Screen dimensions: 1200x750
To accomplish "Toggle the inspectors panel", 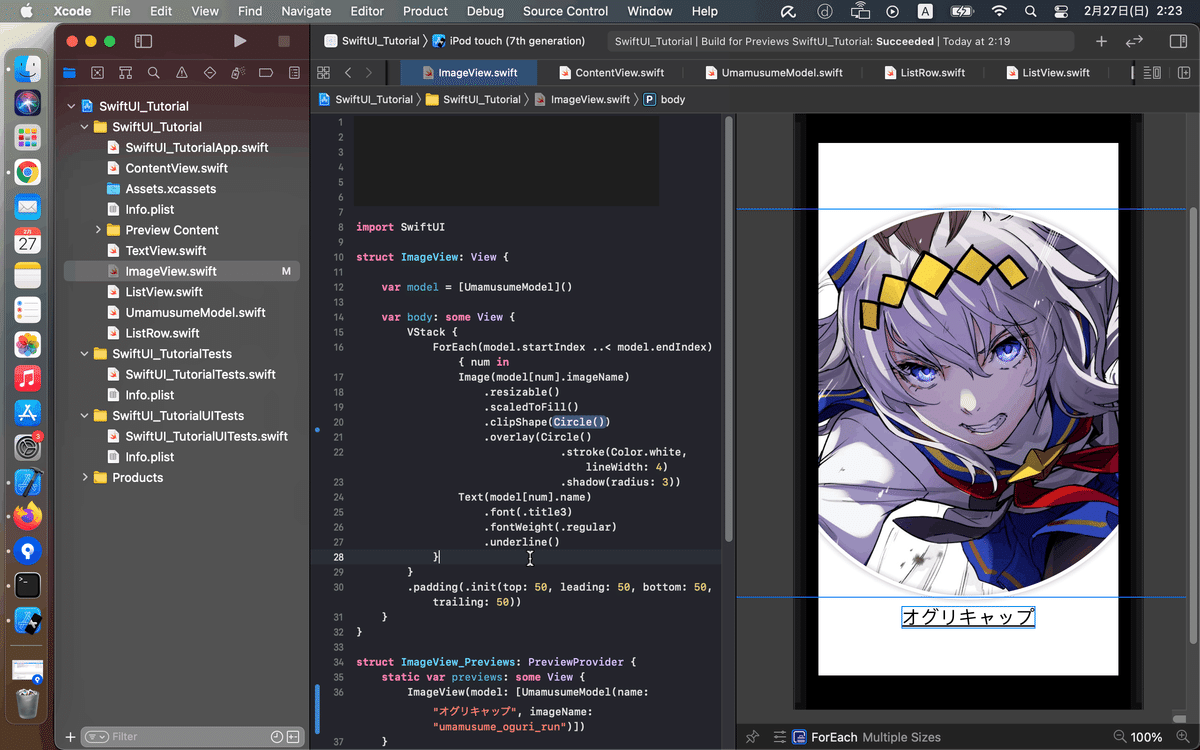I will pos(1178,41).
